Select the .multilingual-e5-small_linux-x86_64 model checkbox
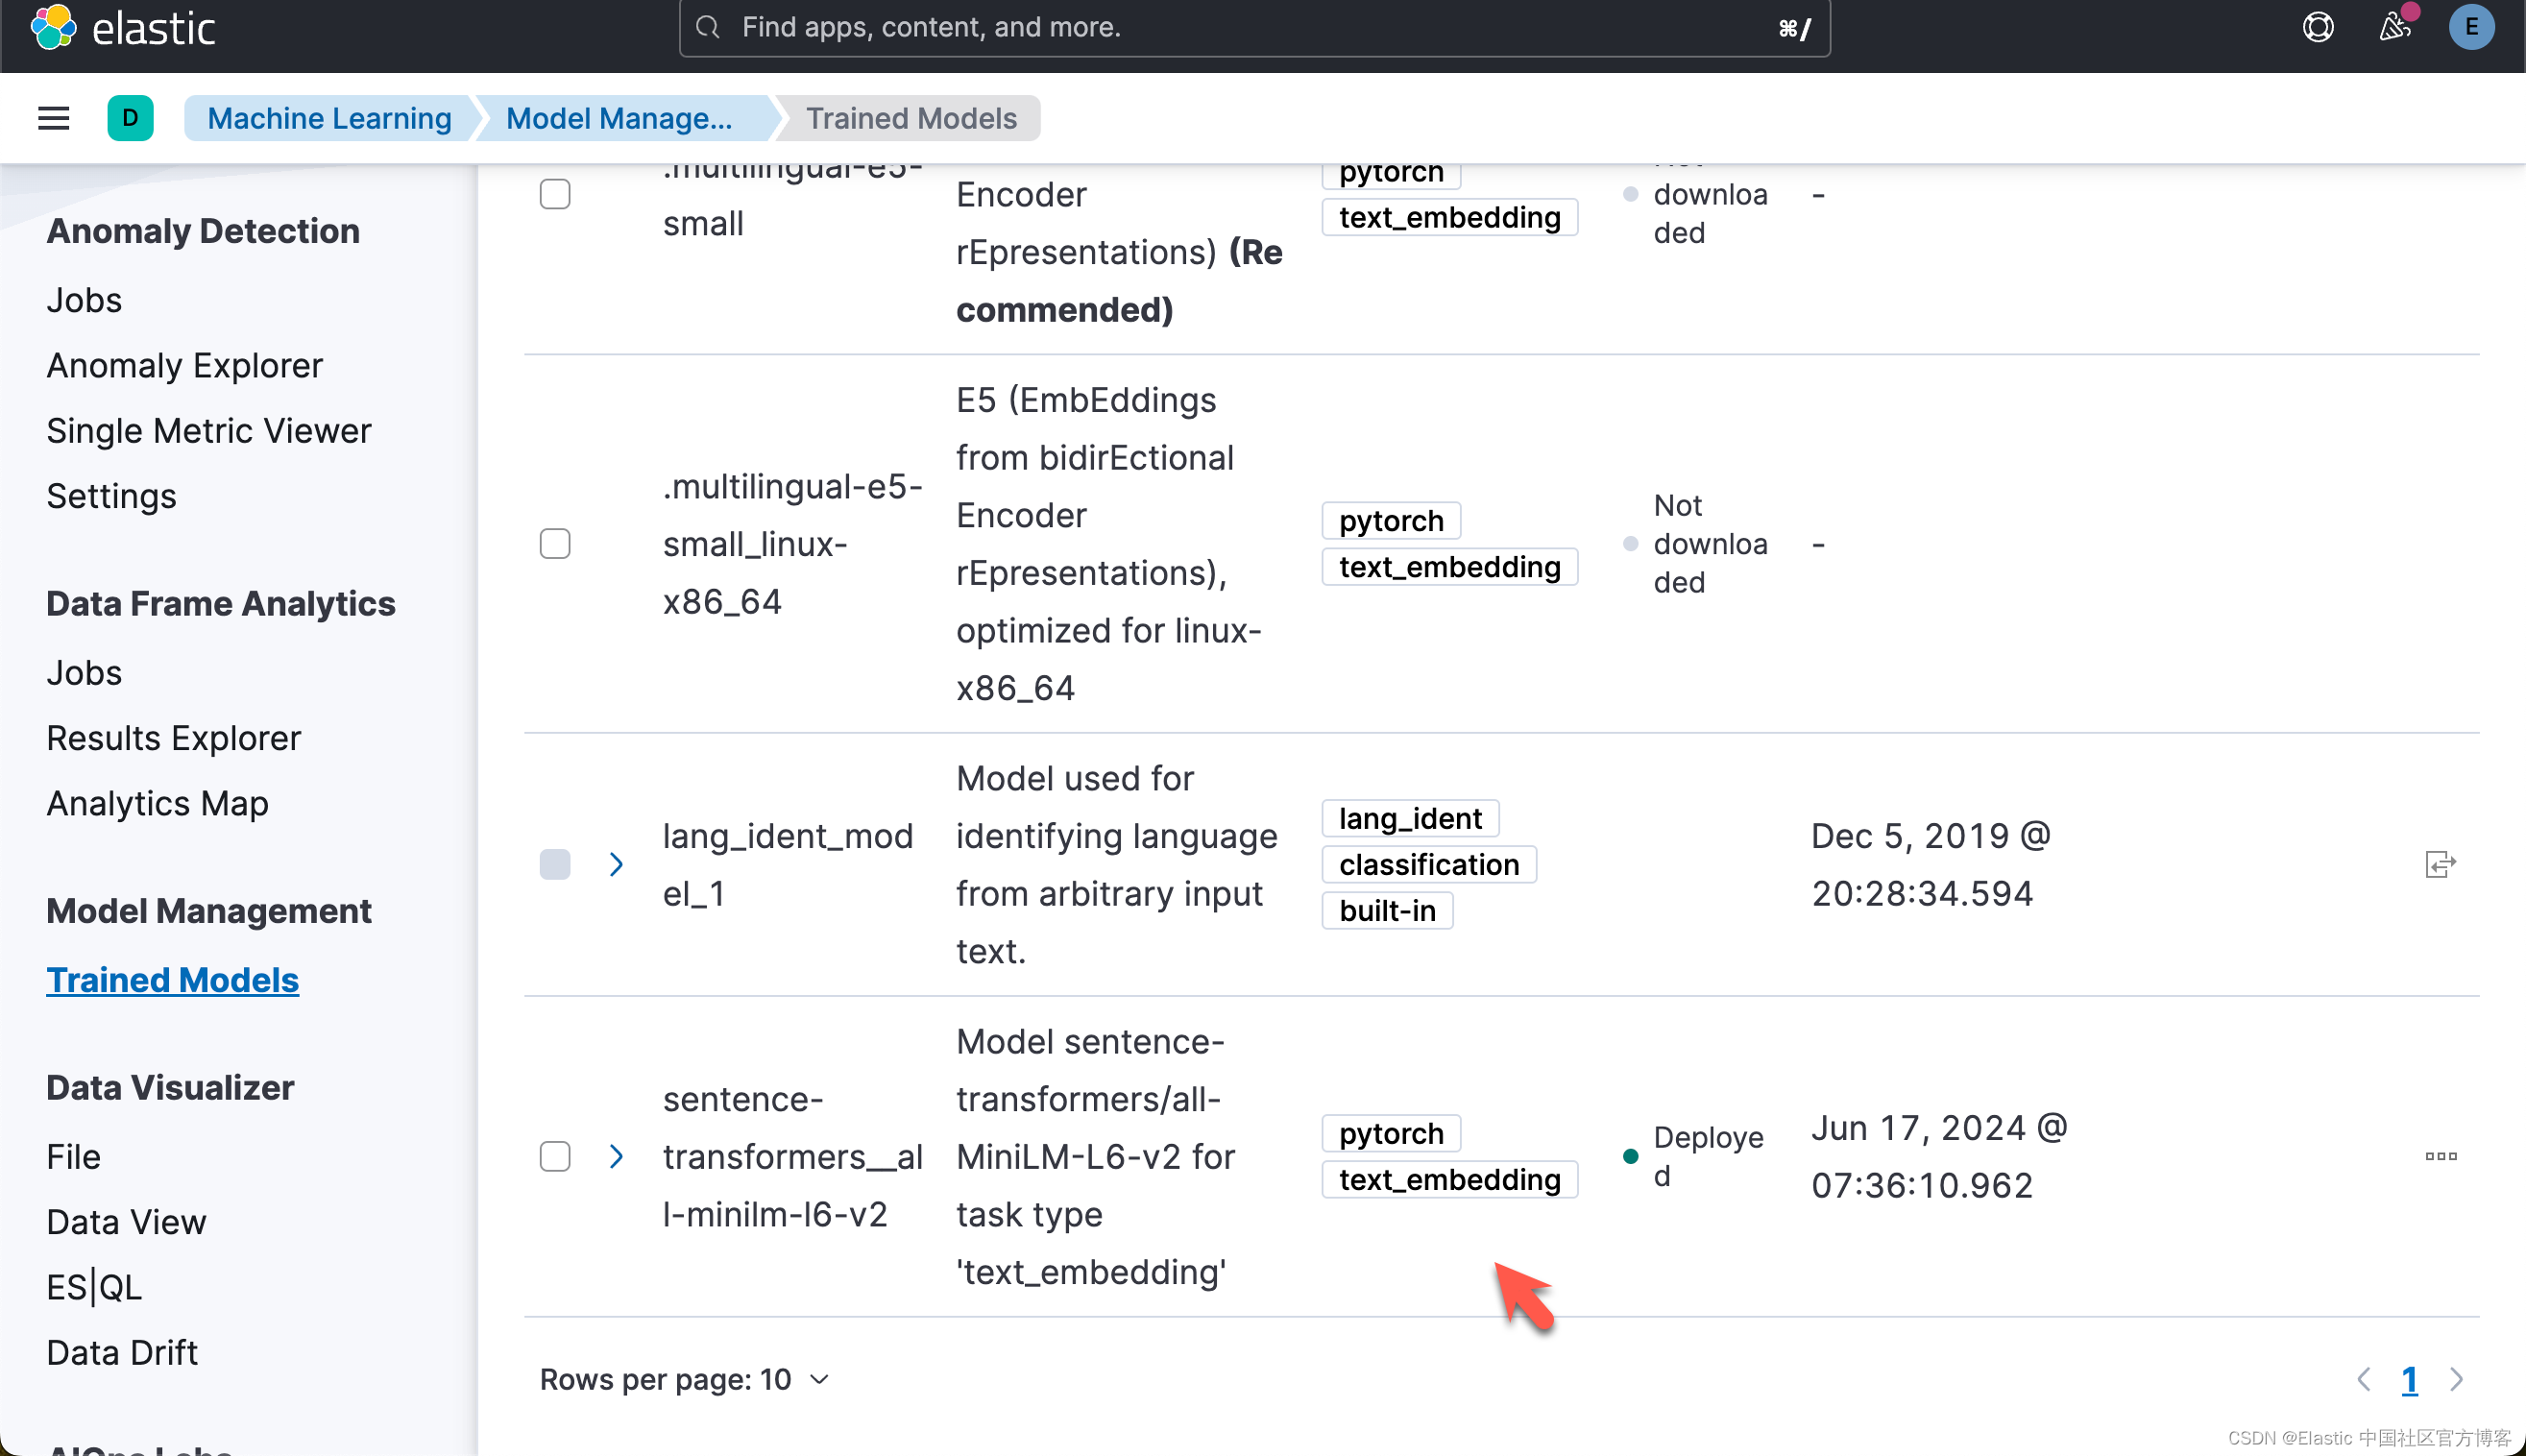Screen dimensions: 2526x1456 pos(555,544)
